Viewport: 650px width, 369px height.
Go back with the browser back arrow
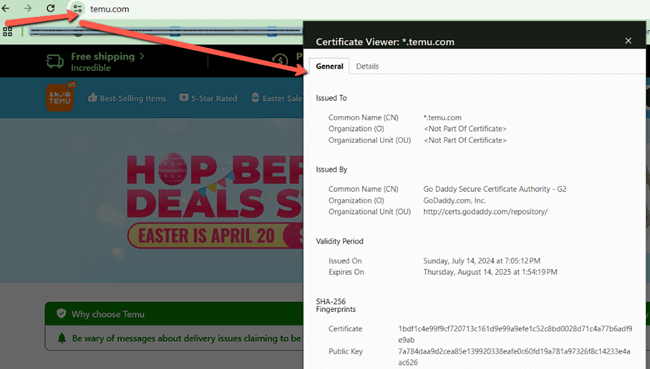coord(5,8)
